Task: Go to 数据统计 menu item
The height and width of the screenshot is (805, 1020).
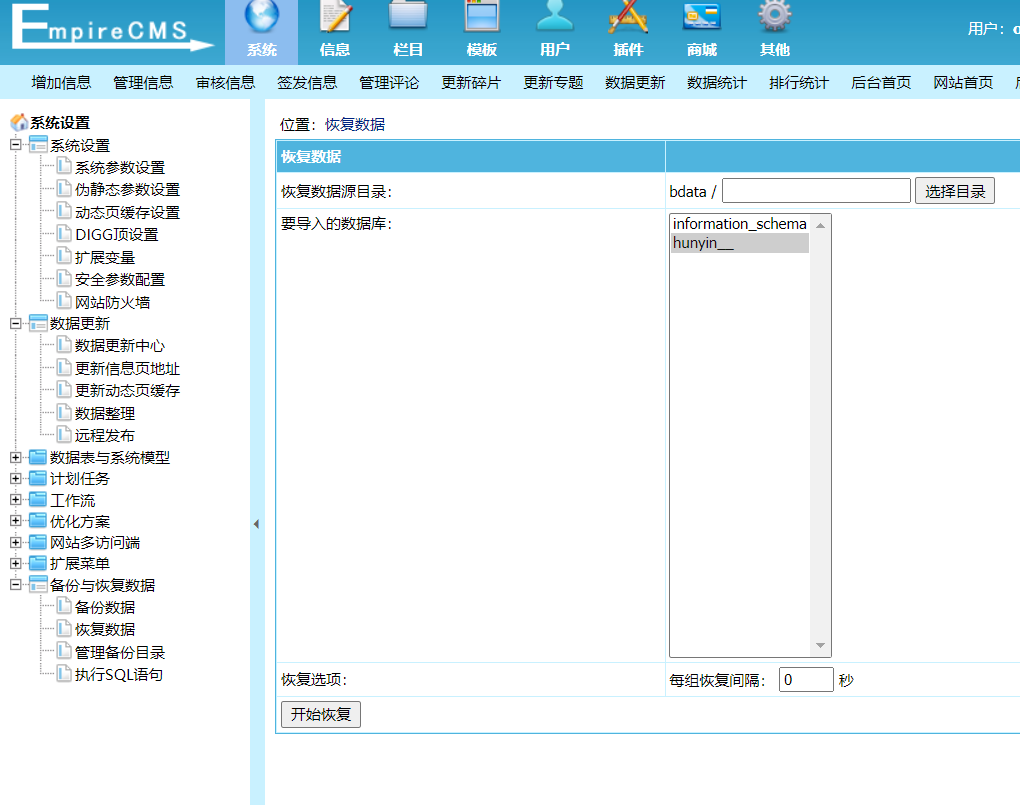Action: coord(717,83)
